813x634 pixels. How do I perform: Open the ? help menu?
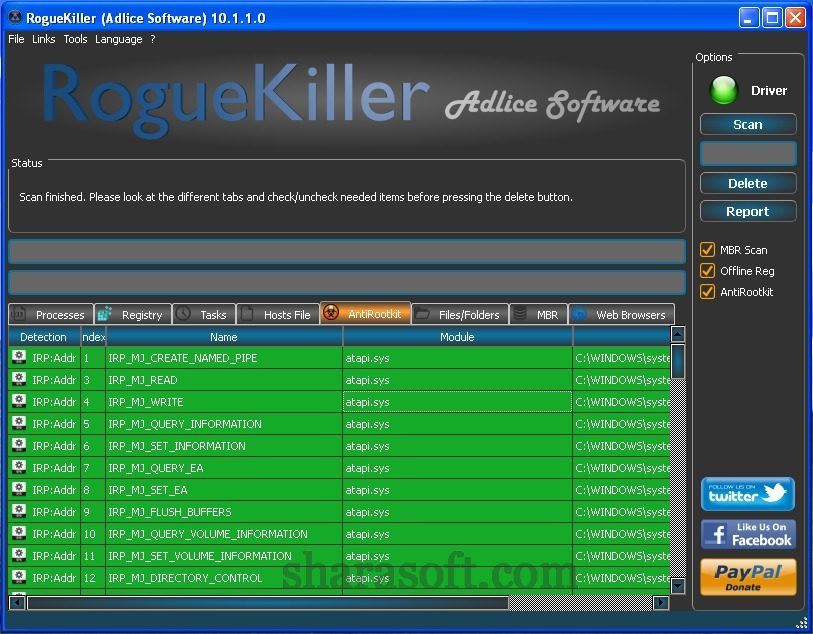153,39
